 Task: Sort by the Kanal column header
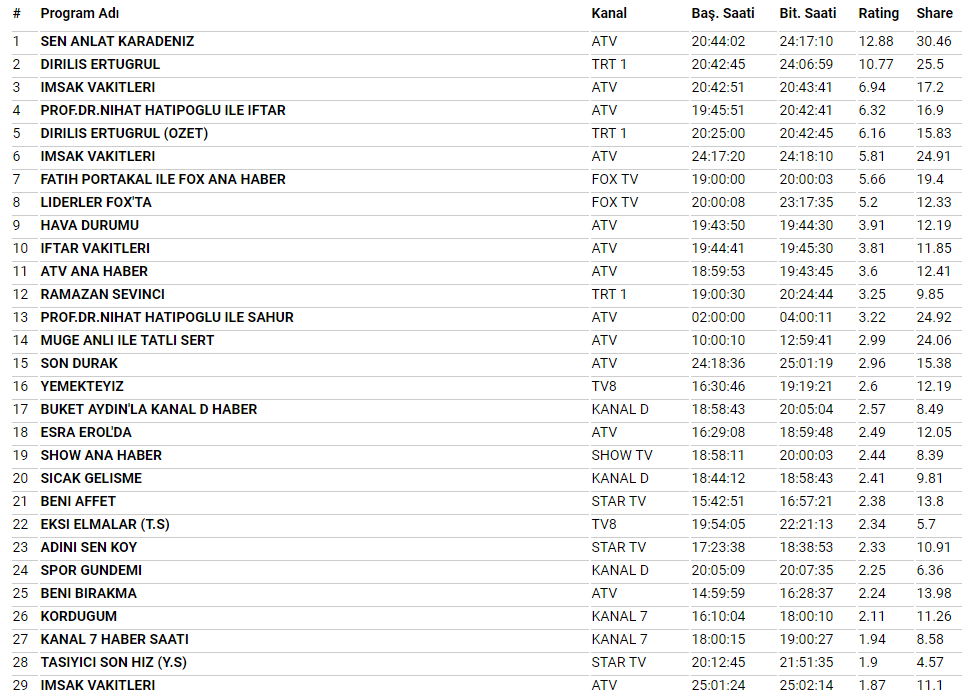coord(609,14)
